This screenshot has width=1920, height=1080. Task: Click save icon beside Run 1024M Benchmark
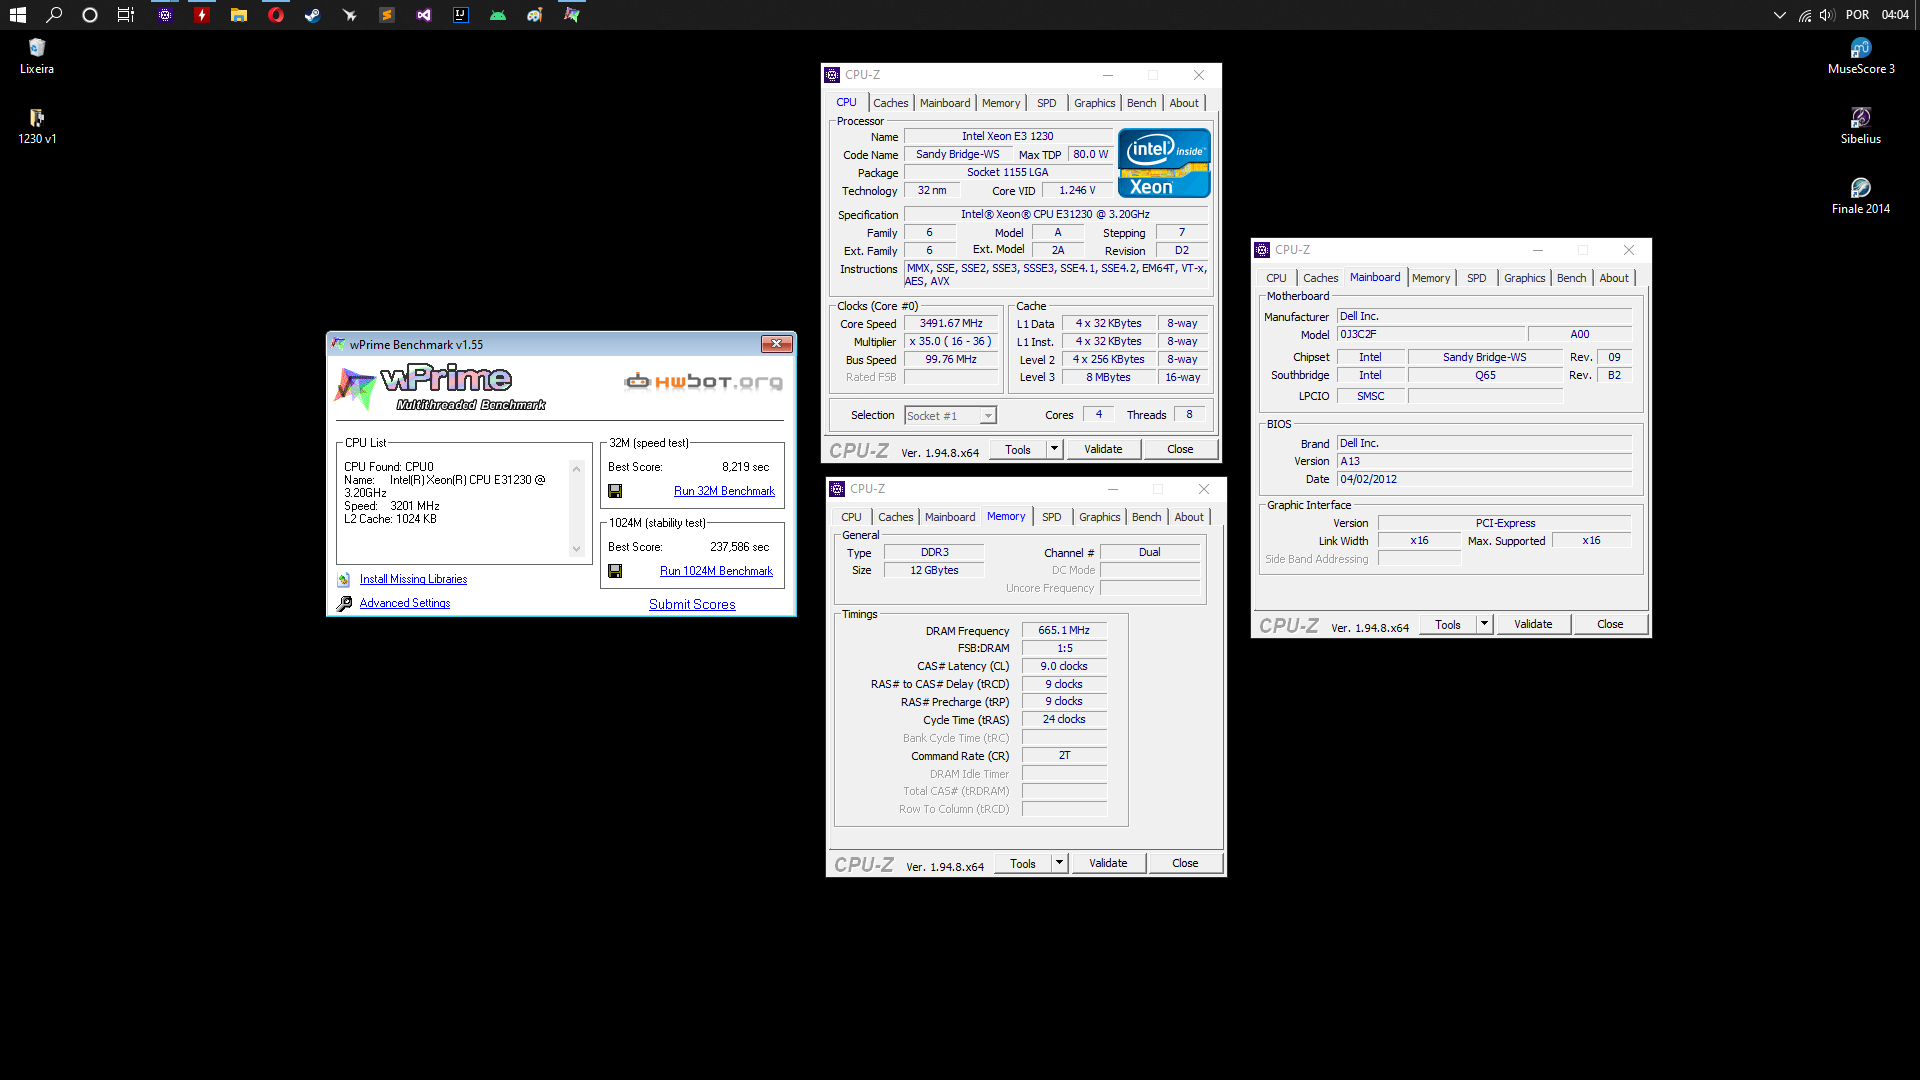point(615,571)
